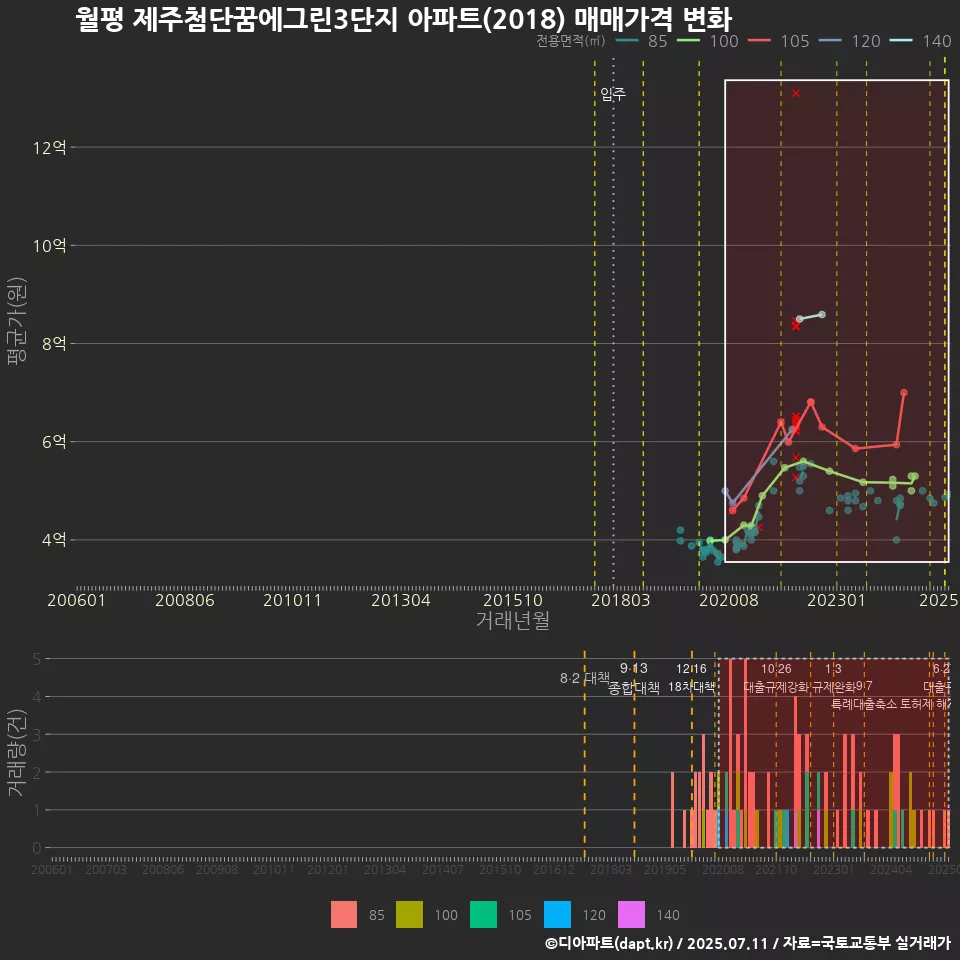Screen dimensions: 960x960
Task: Click the 6억 y-axis label
Action: 54,441
